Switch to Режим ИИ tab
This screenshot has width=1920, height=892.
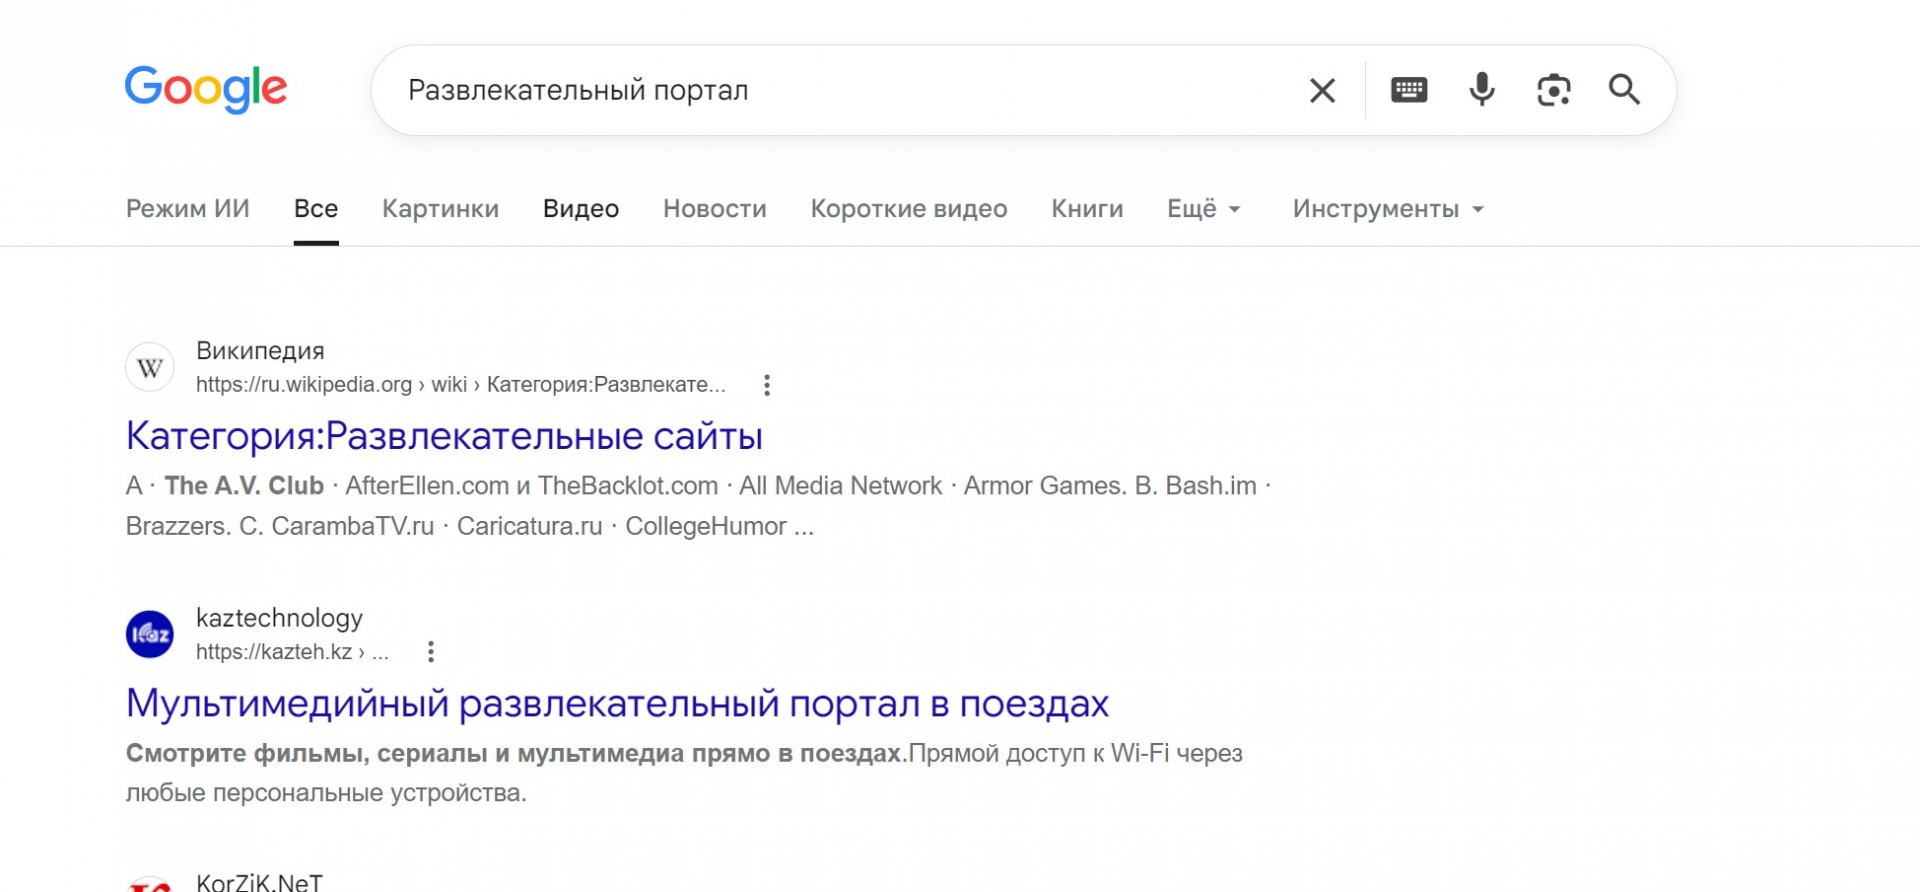tap(188, 209)
